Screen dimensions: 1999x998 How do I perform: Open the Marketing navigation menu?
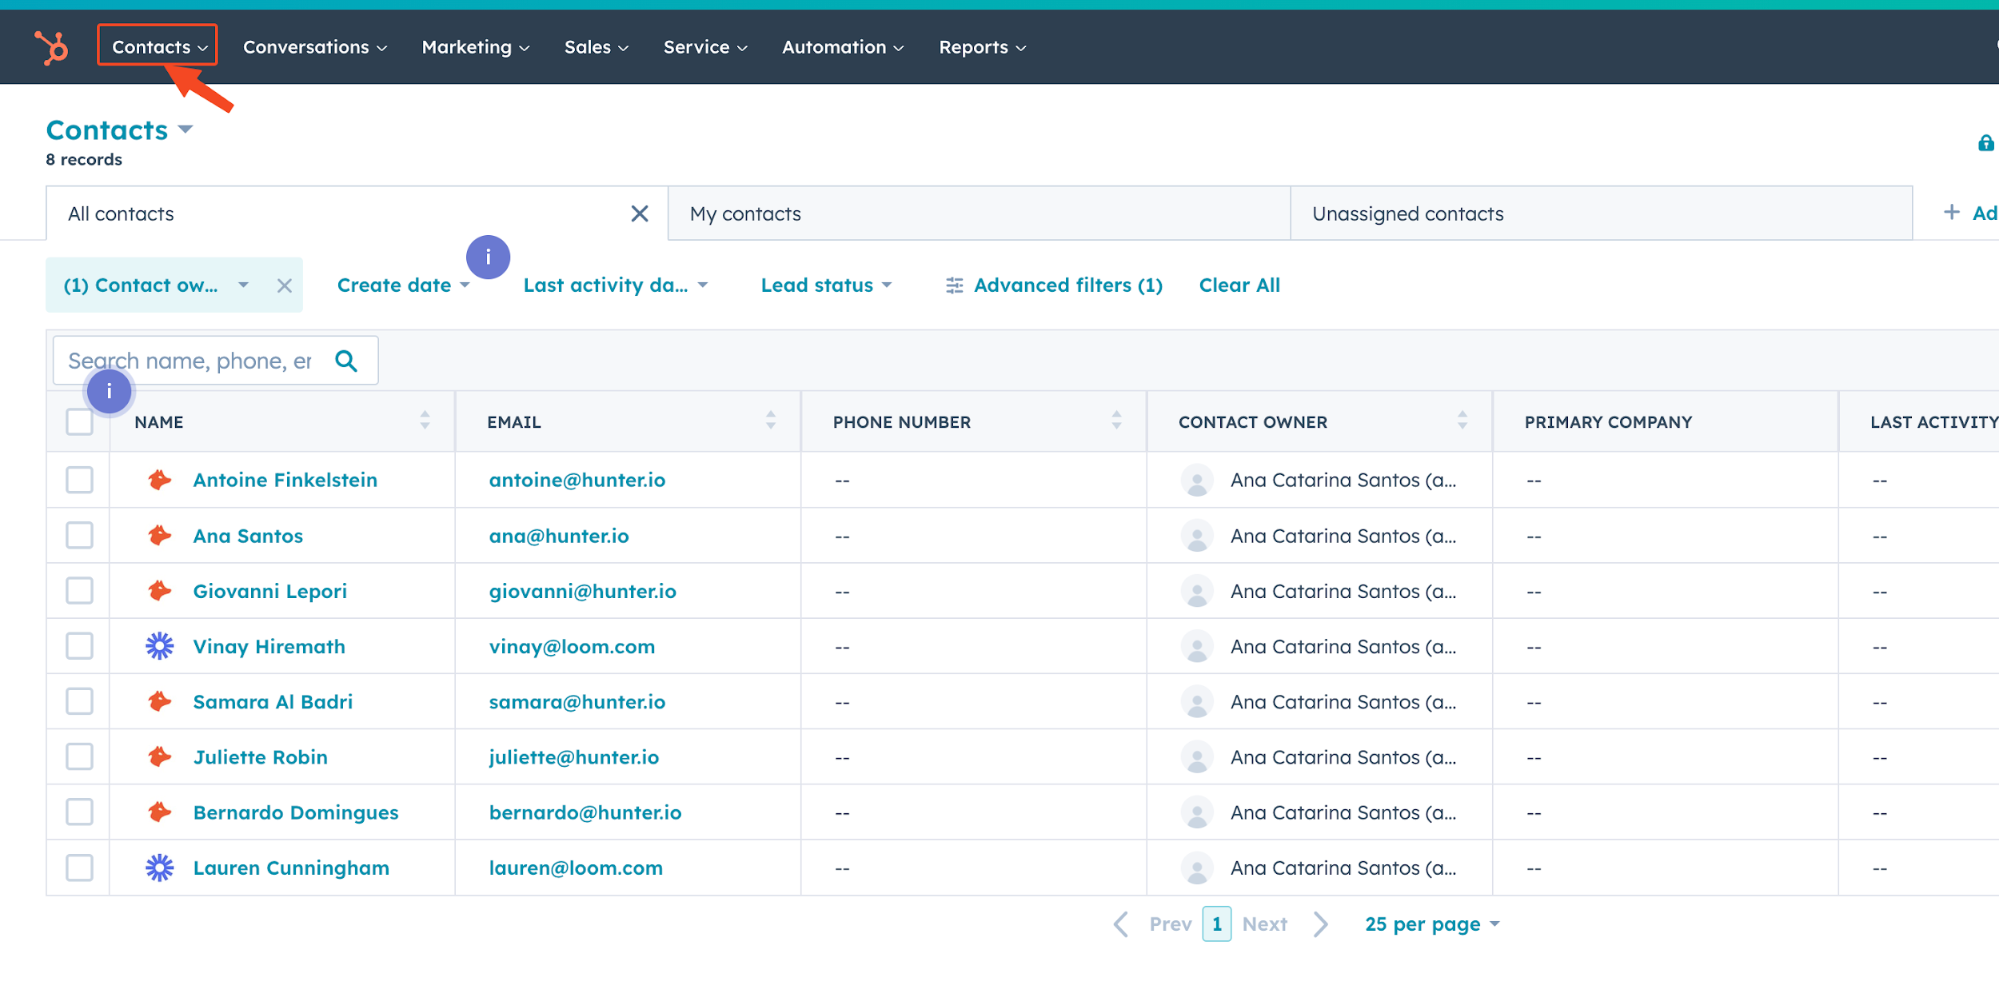tap(475, 47)
